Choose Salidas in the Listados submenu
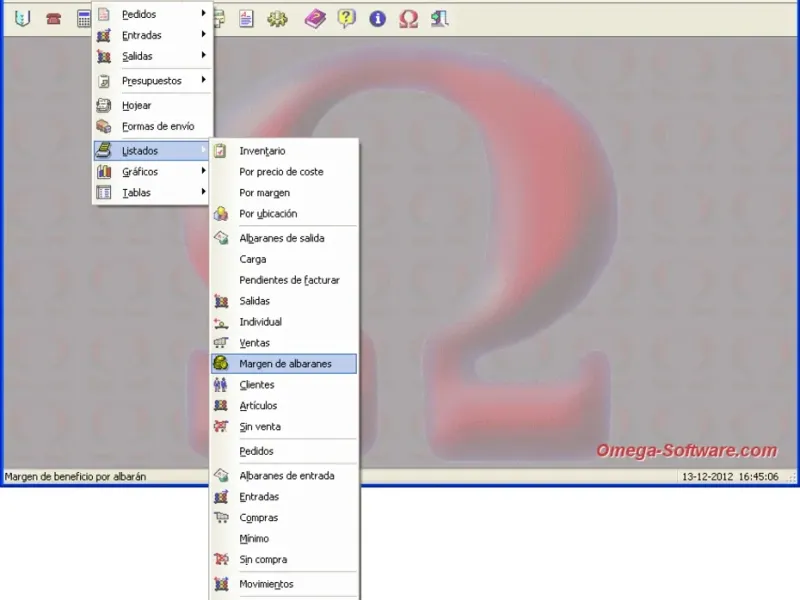 [284, 301]
